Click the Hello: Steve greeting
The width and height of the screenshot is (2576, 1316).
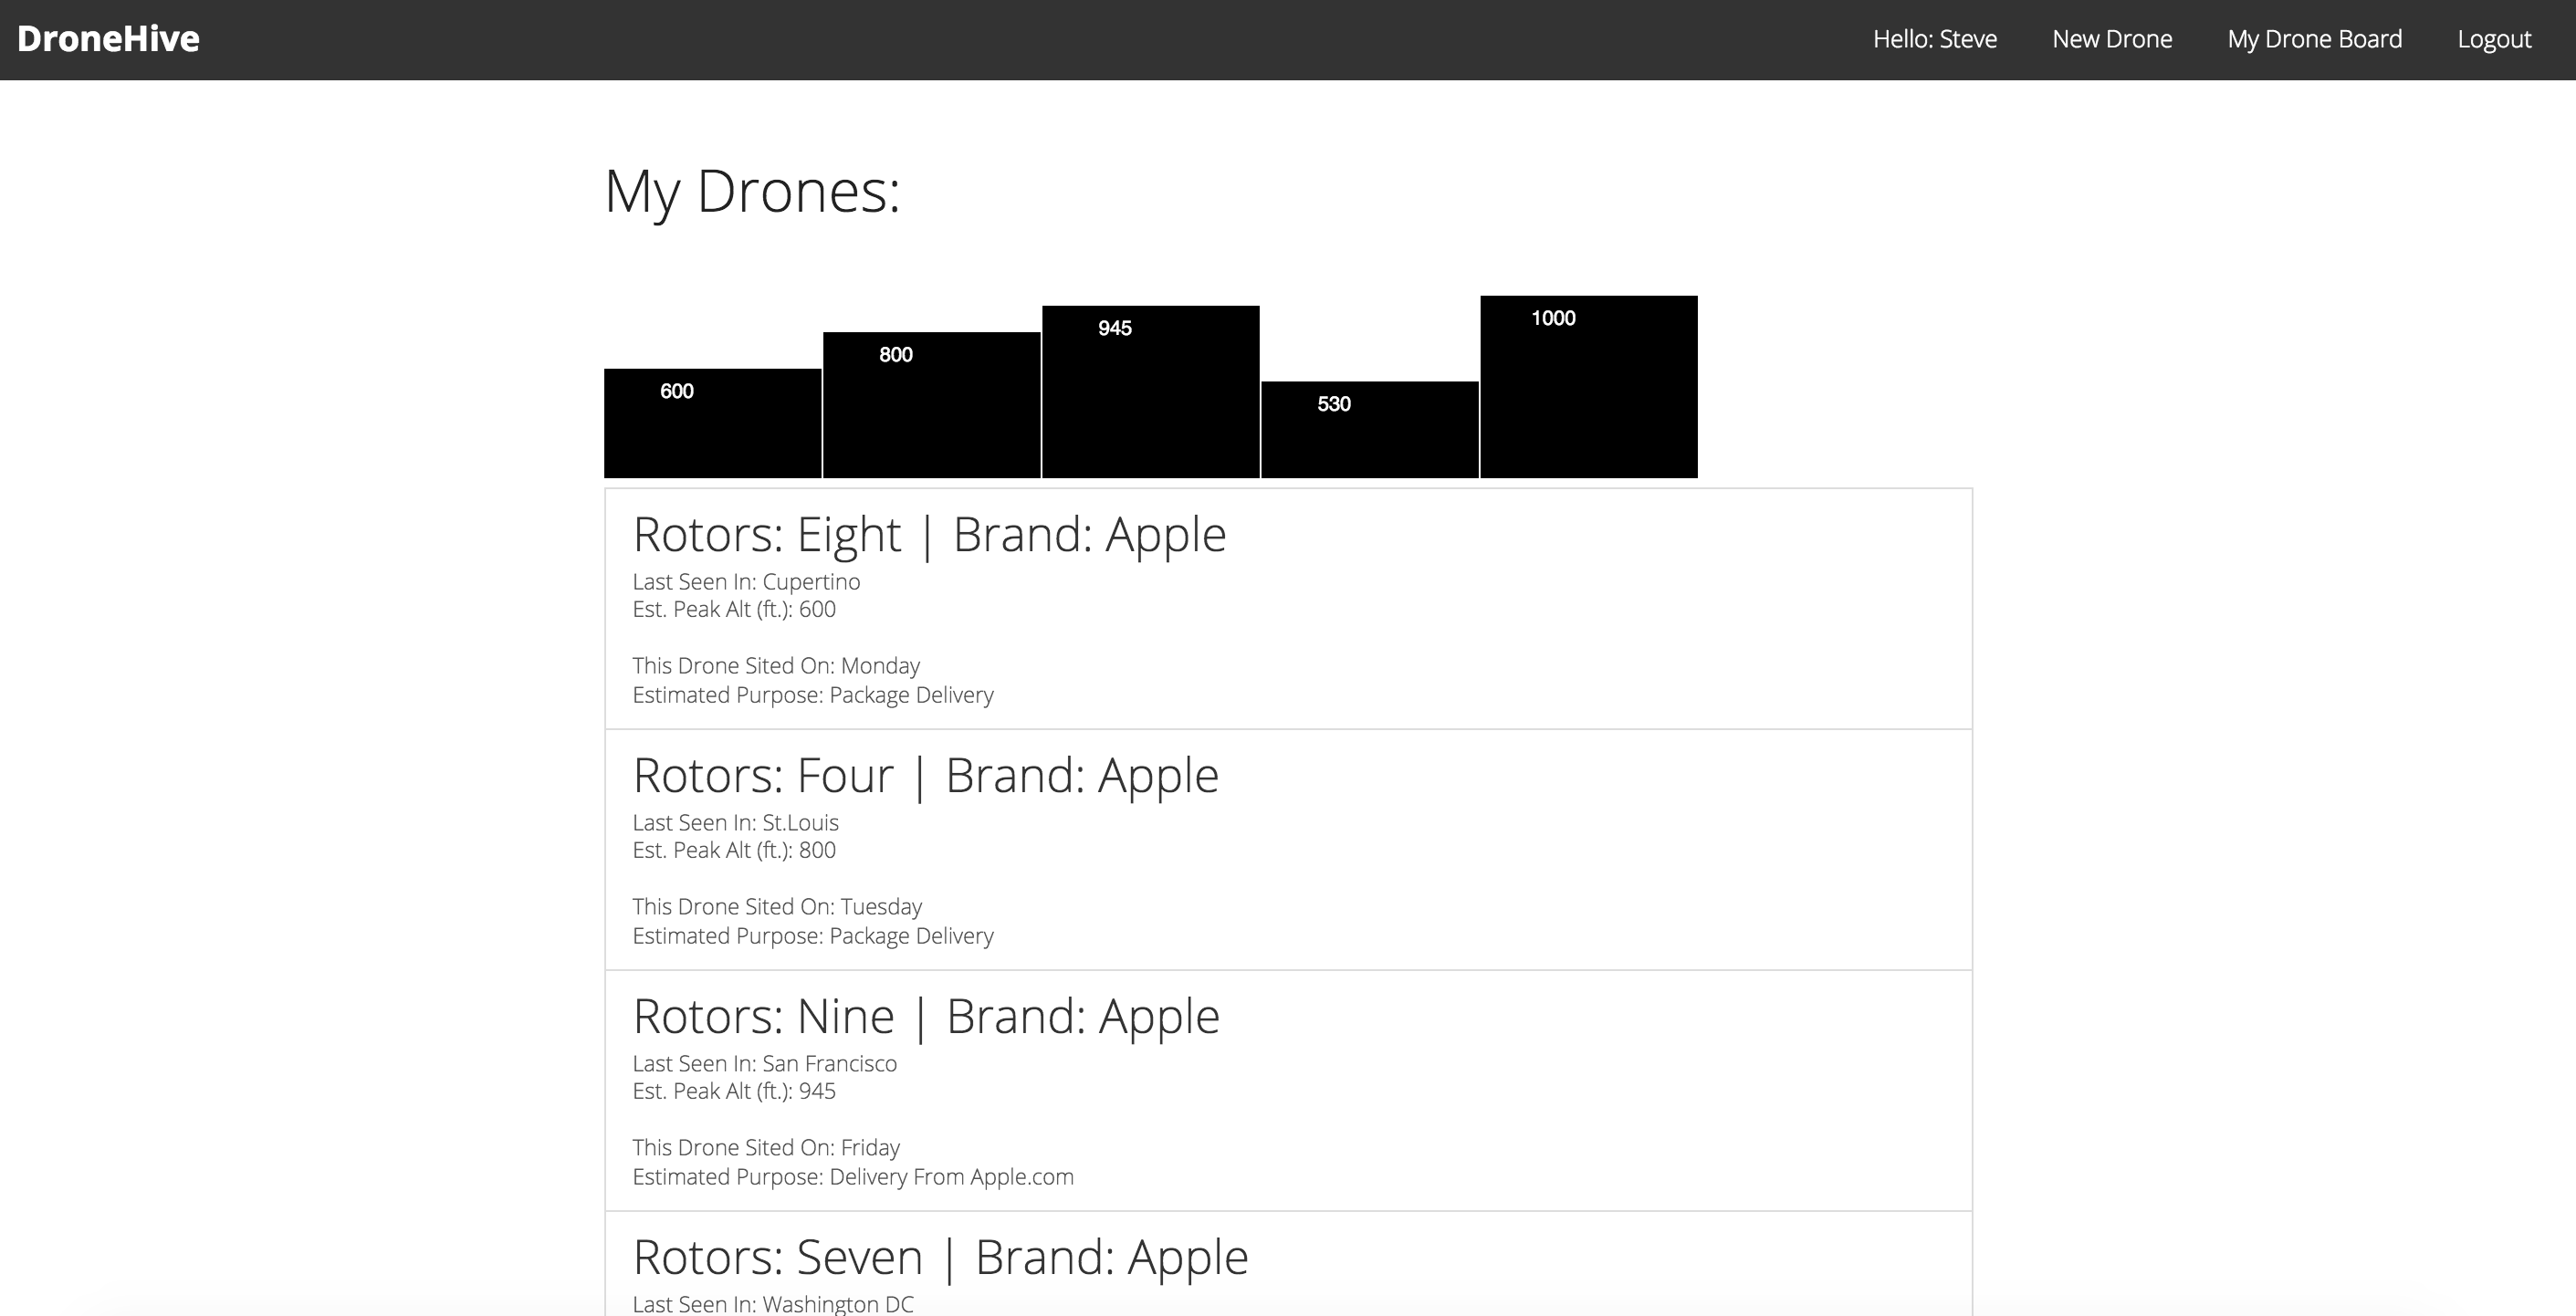pos(1934,39)
